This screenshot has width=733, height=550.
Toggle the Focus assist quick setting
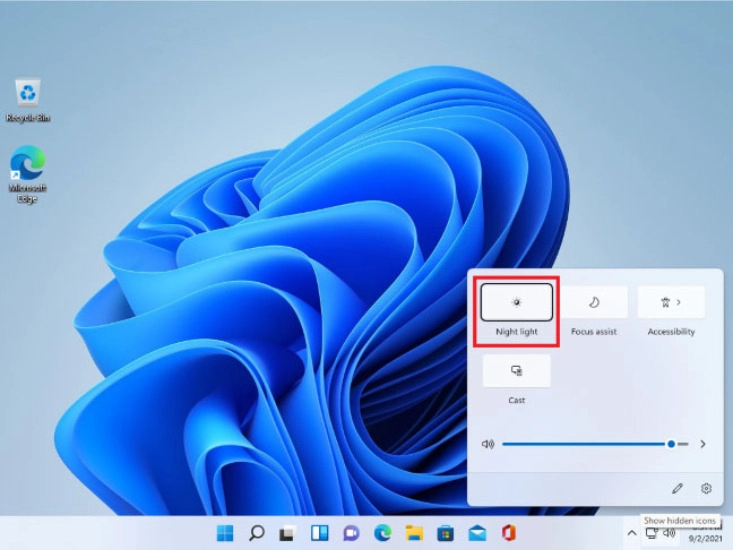click(594, 302)
